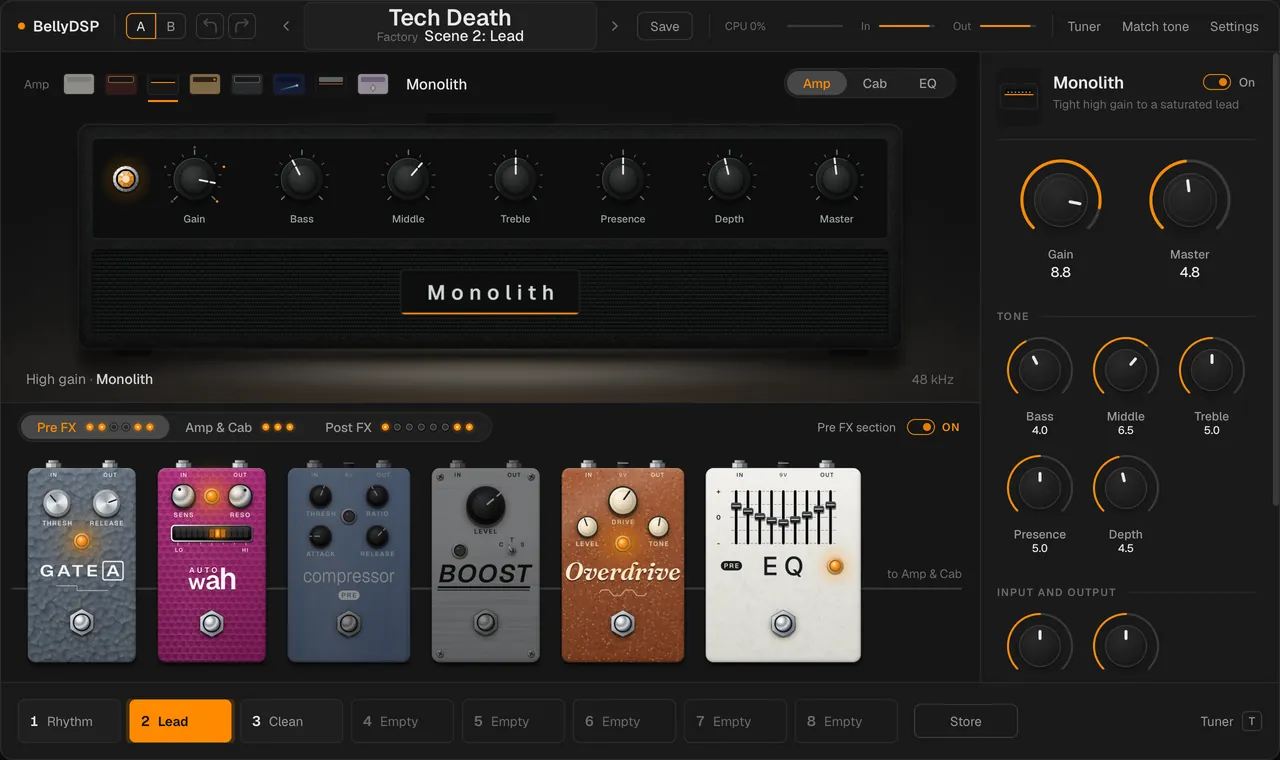Screen dimensions: 1280x760
Task: Open Settings
Action: [x=1234, y=26]
